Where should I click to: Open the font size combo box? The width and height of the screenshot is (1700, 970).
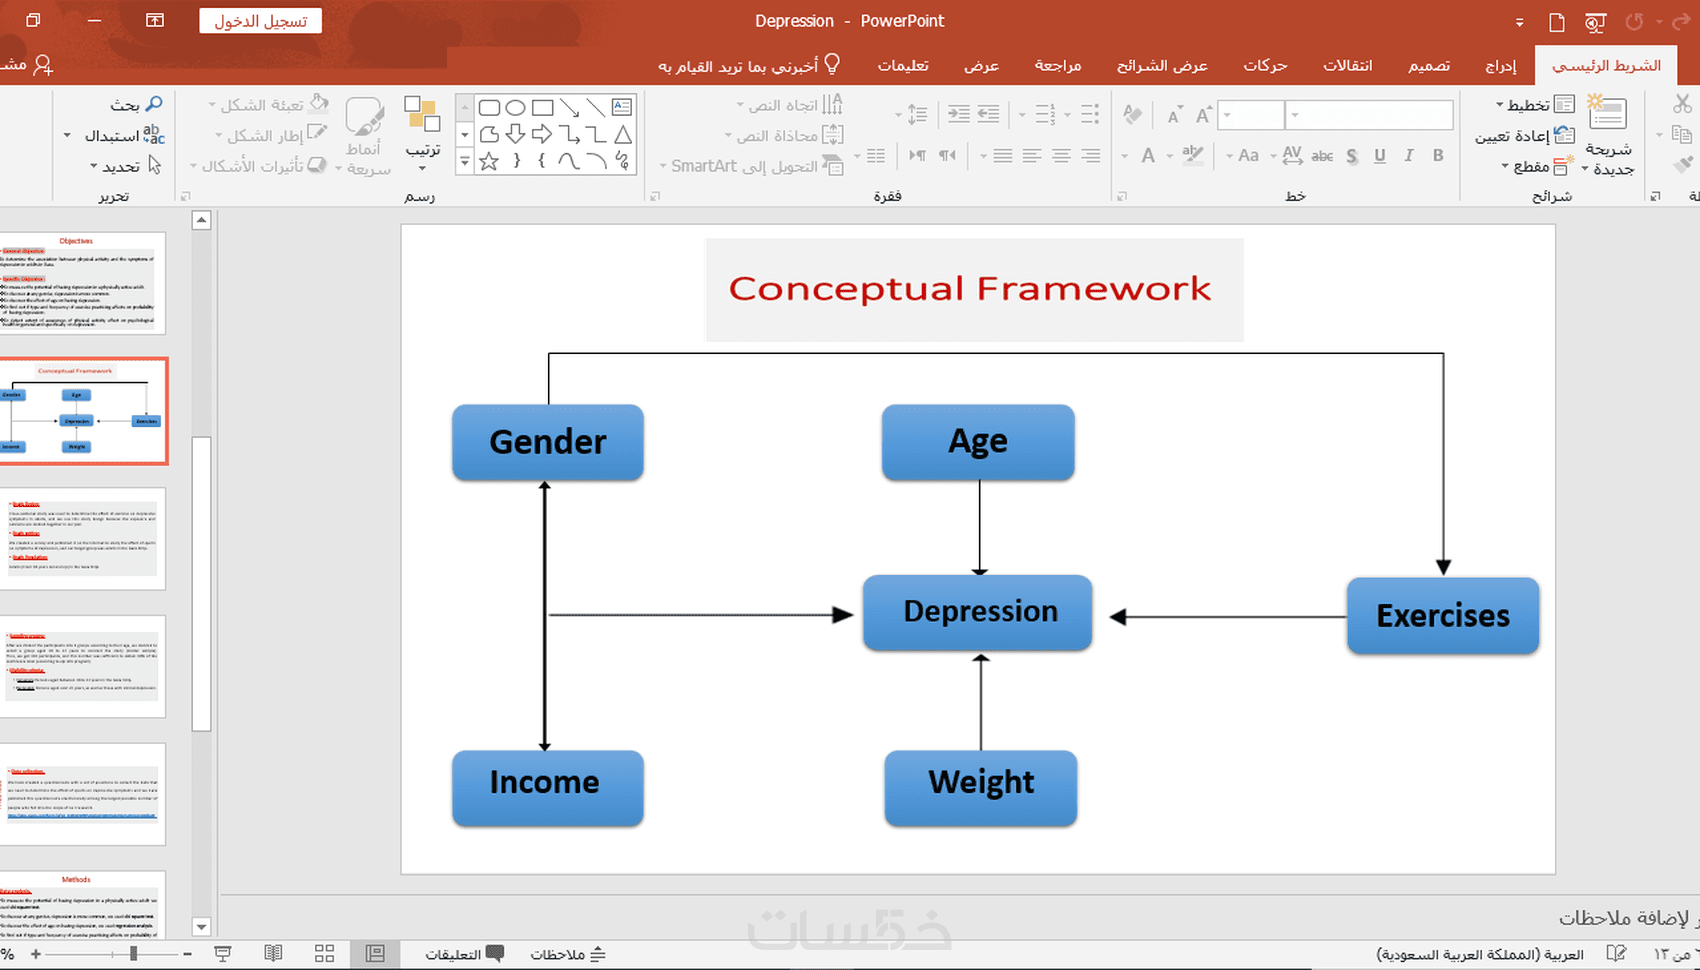1252,115
